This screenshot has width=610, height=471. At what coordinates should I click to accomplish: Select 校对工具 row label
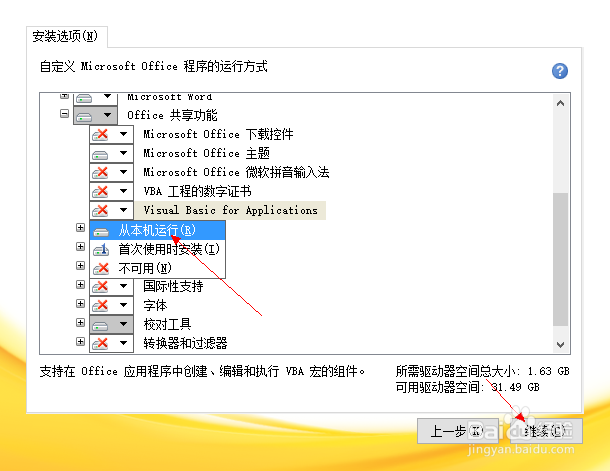(x=167, y=324)
